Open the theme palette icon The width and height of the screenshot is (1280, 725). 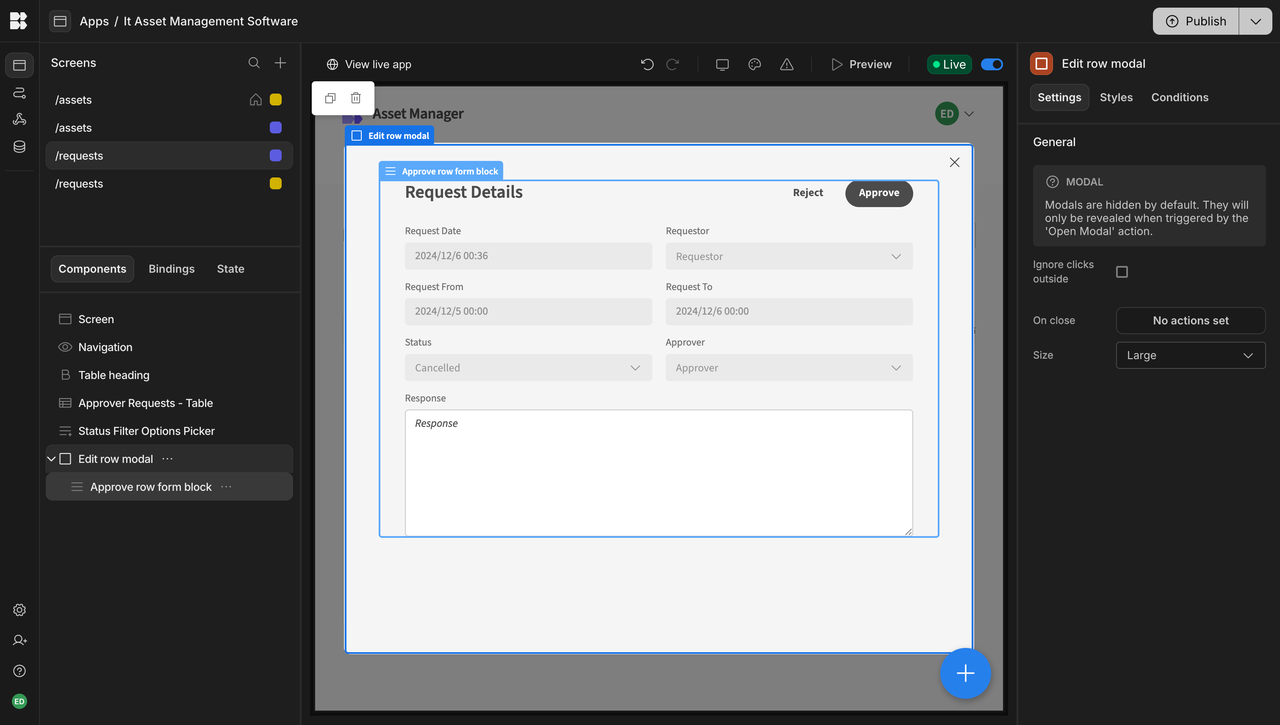[755, 64]
